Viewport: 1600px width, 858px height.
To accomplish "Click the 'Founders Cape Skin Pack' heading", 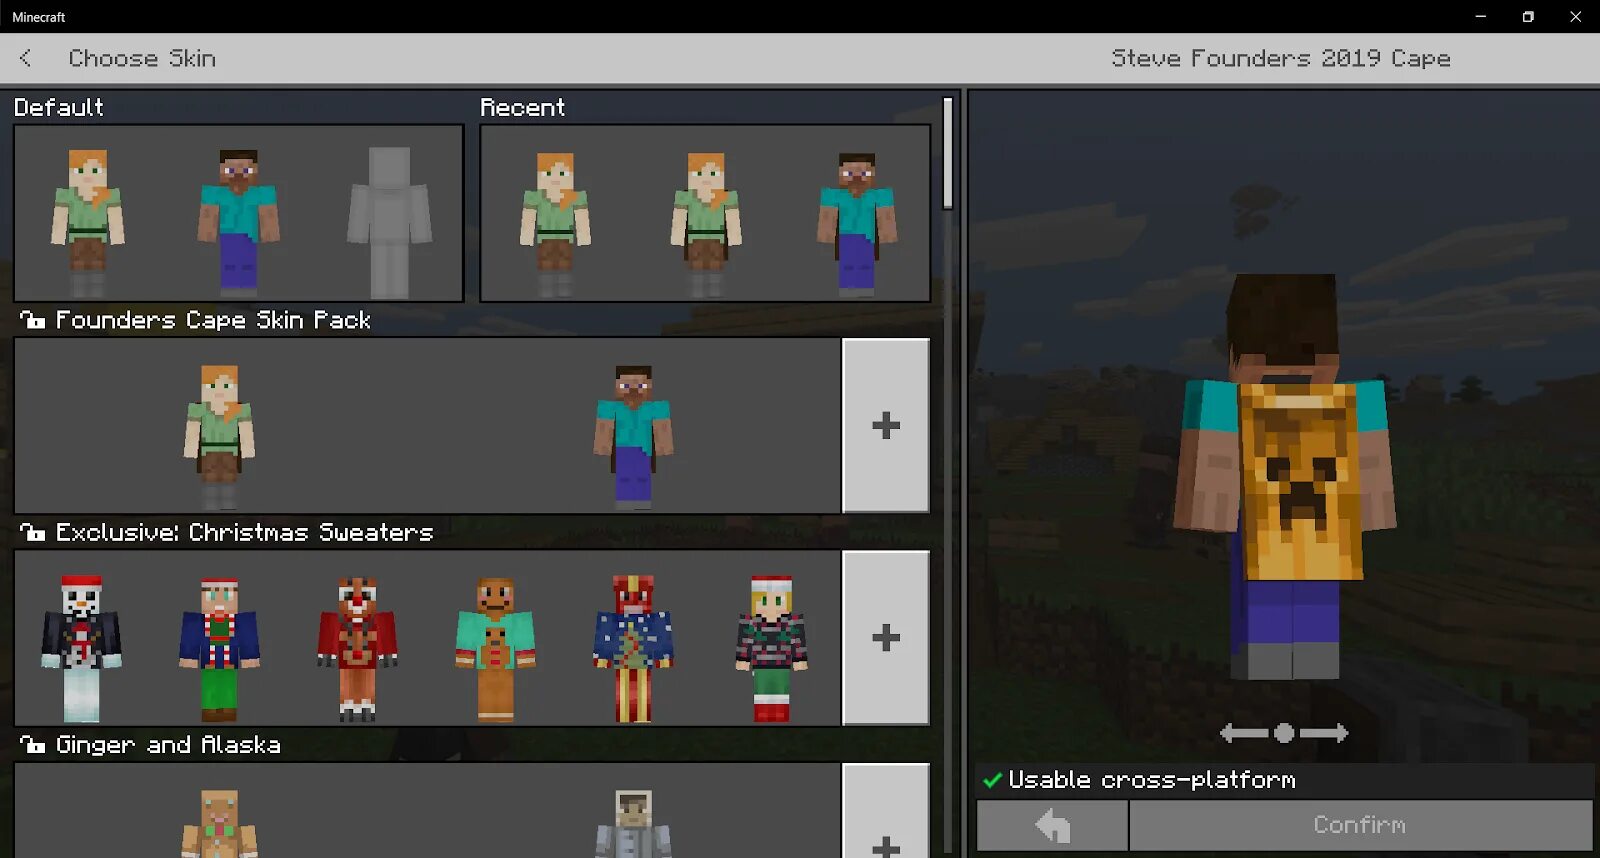I will pyautogui.click(x=213, y=320).
